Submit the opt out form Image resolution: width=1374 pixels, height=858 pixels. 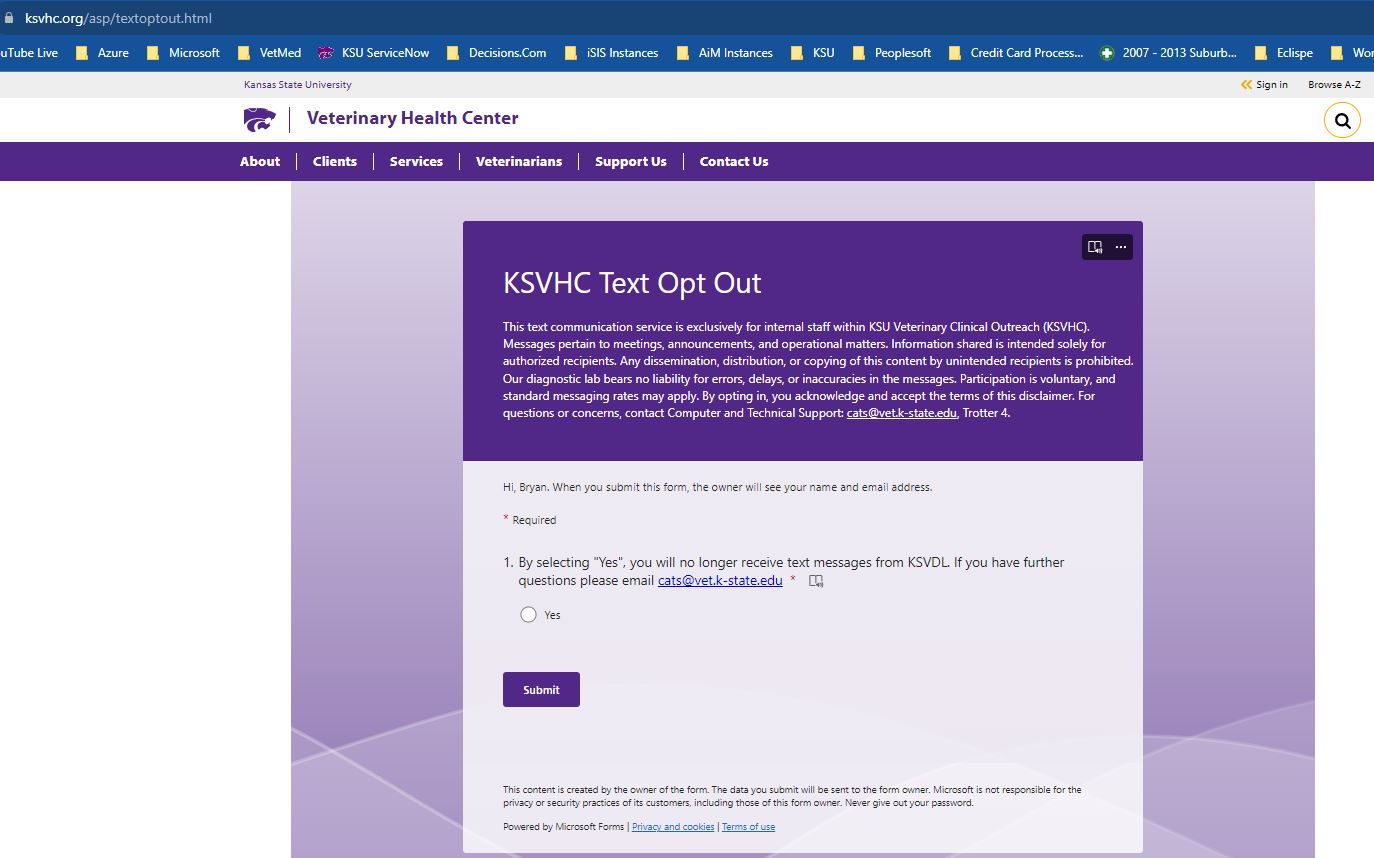[x=541, y=689]
